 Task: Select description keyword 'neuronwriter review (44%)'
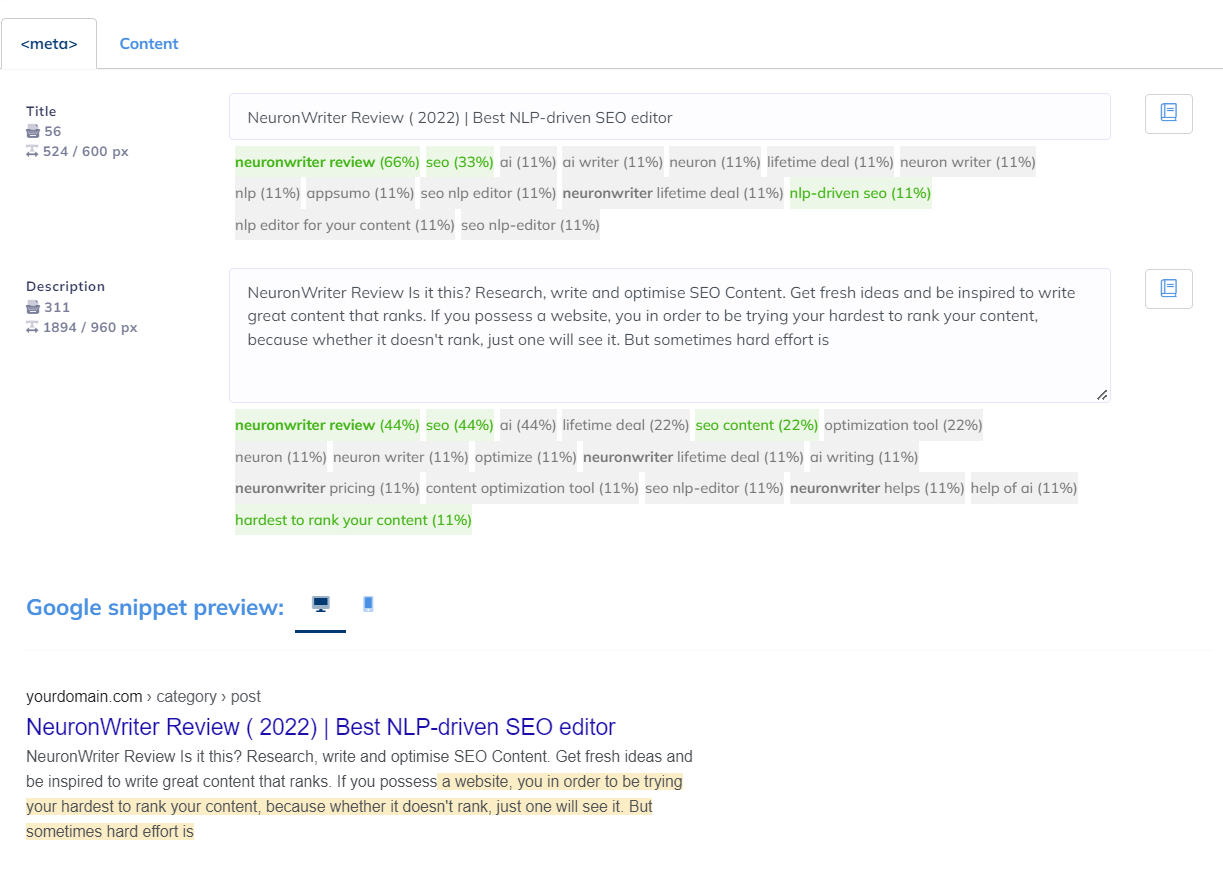(327, 425)
